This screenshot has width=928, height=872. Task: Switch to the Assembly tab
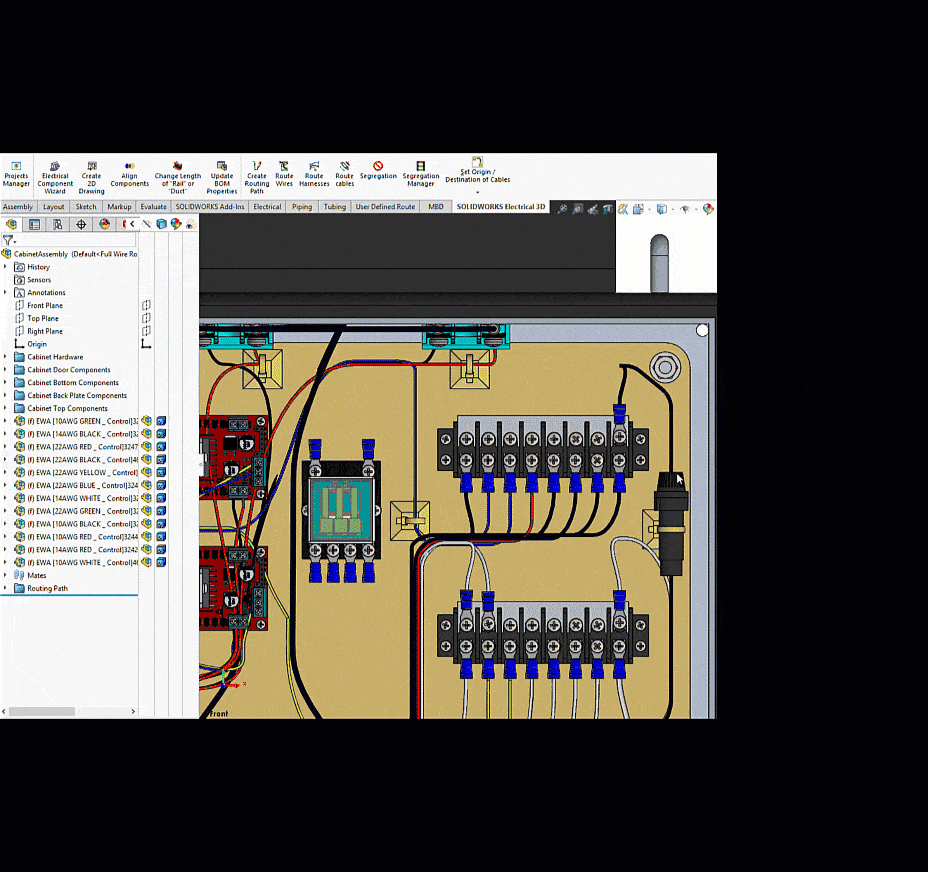tap(18, 207)
